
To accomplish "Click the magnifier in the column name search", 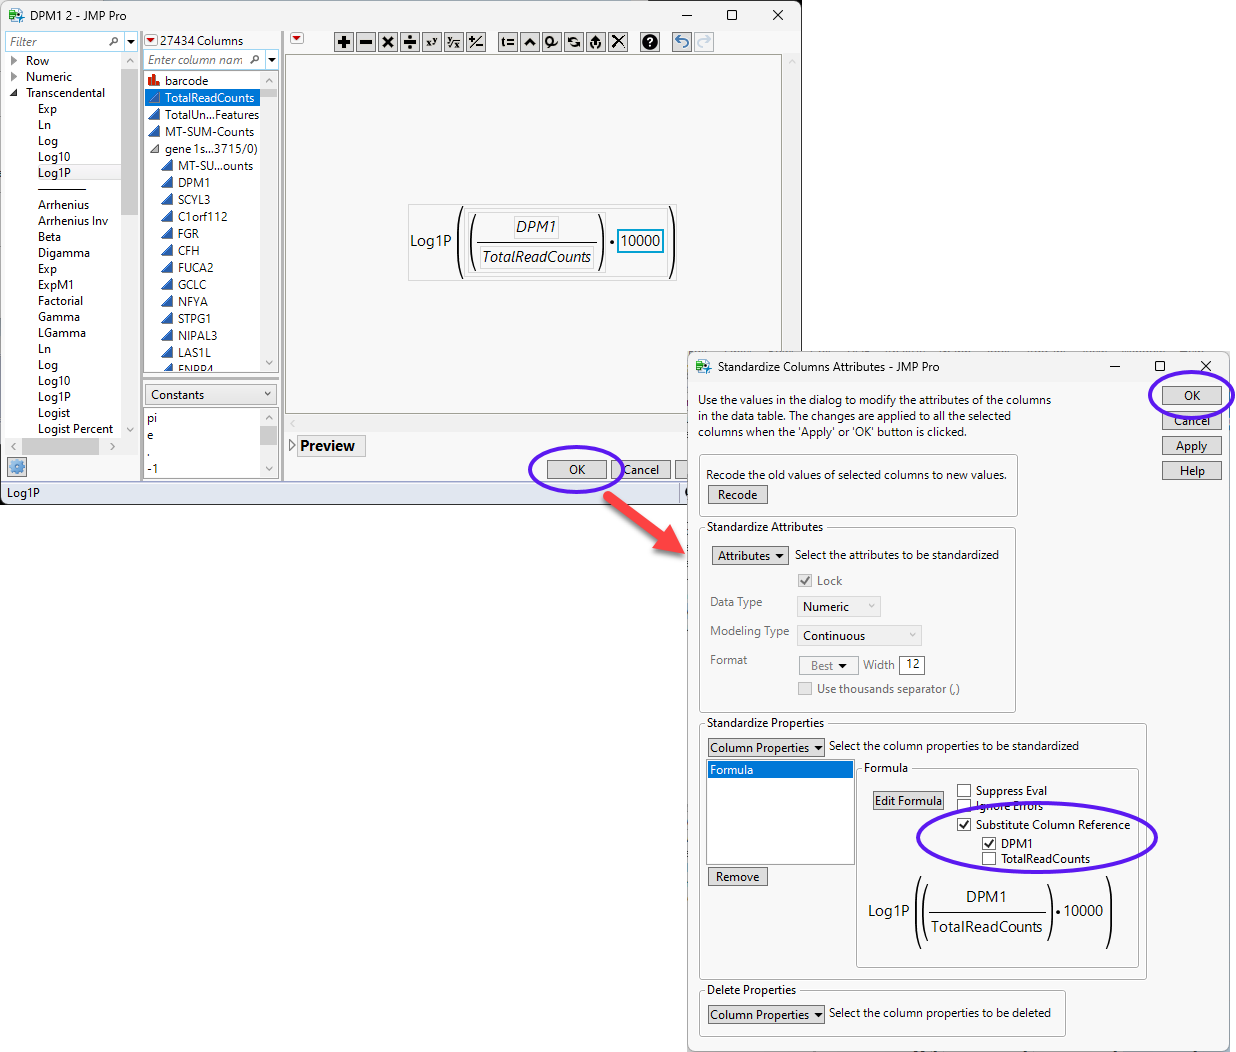I will point(255,60).
